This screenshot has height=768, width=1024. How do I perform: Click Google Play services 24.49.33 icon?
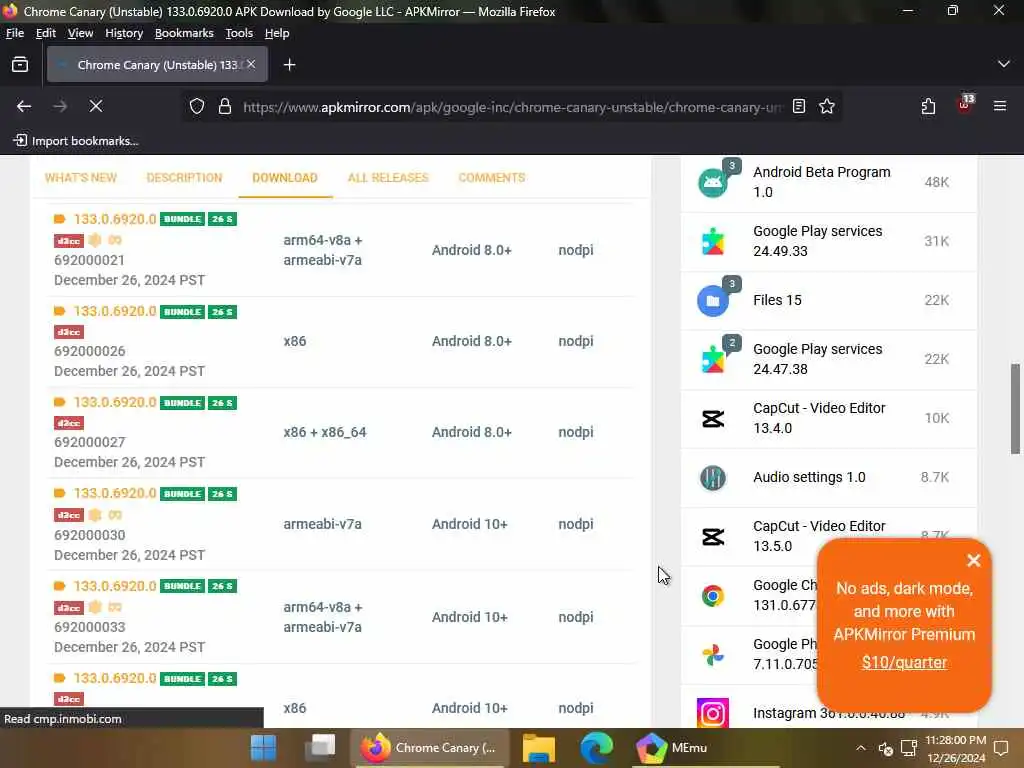point(712,241)
